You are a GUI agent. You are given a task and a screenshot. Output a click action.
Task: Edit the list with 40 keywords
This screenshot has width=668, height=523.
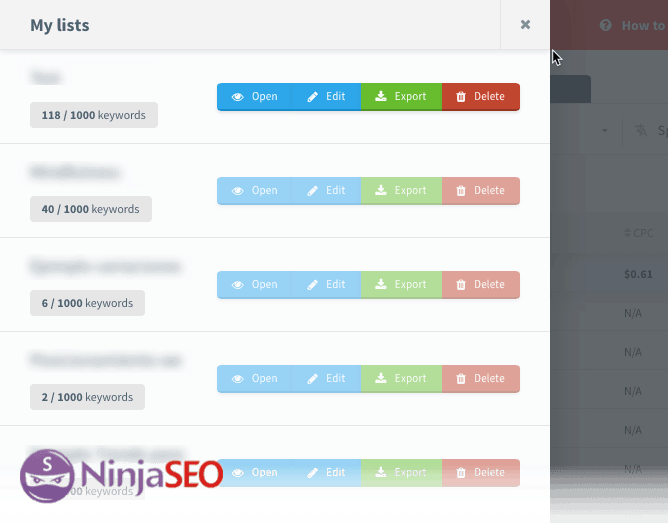coord(326,191)
